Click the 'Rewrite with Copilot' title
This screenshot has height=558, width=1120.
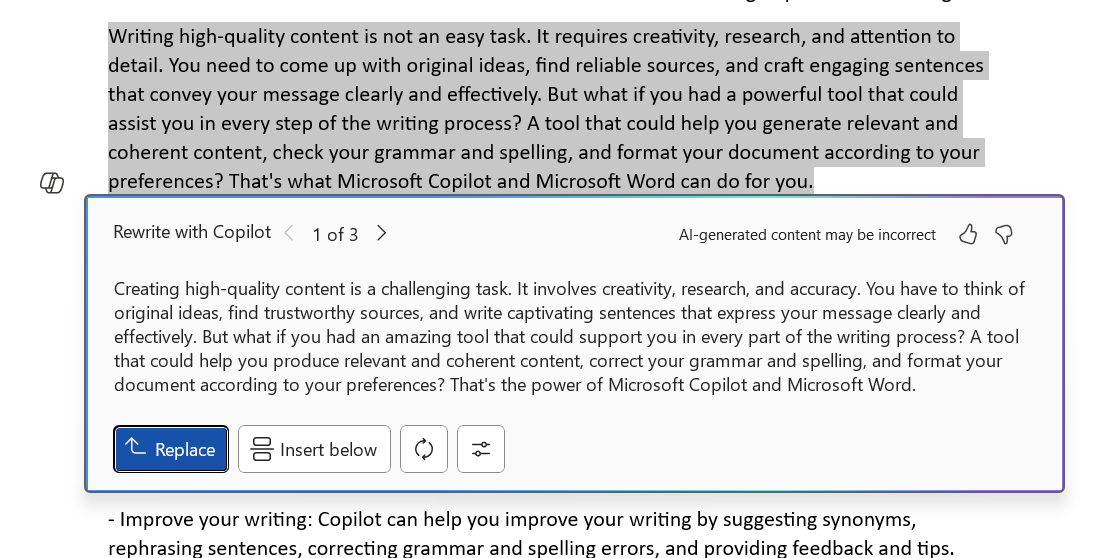pyautogui.click(x=192, y=232)
